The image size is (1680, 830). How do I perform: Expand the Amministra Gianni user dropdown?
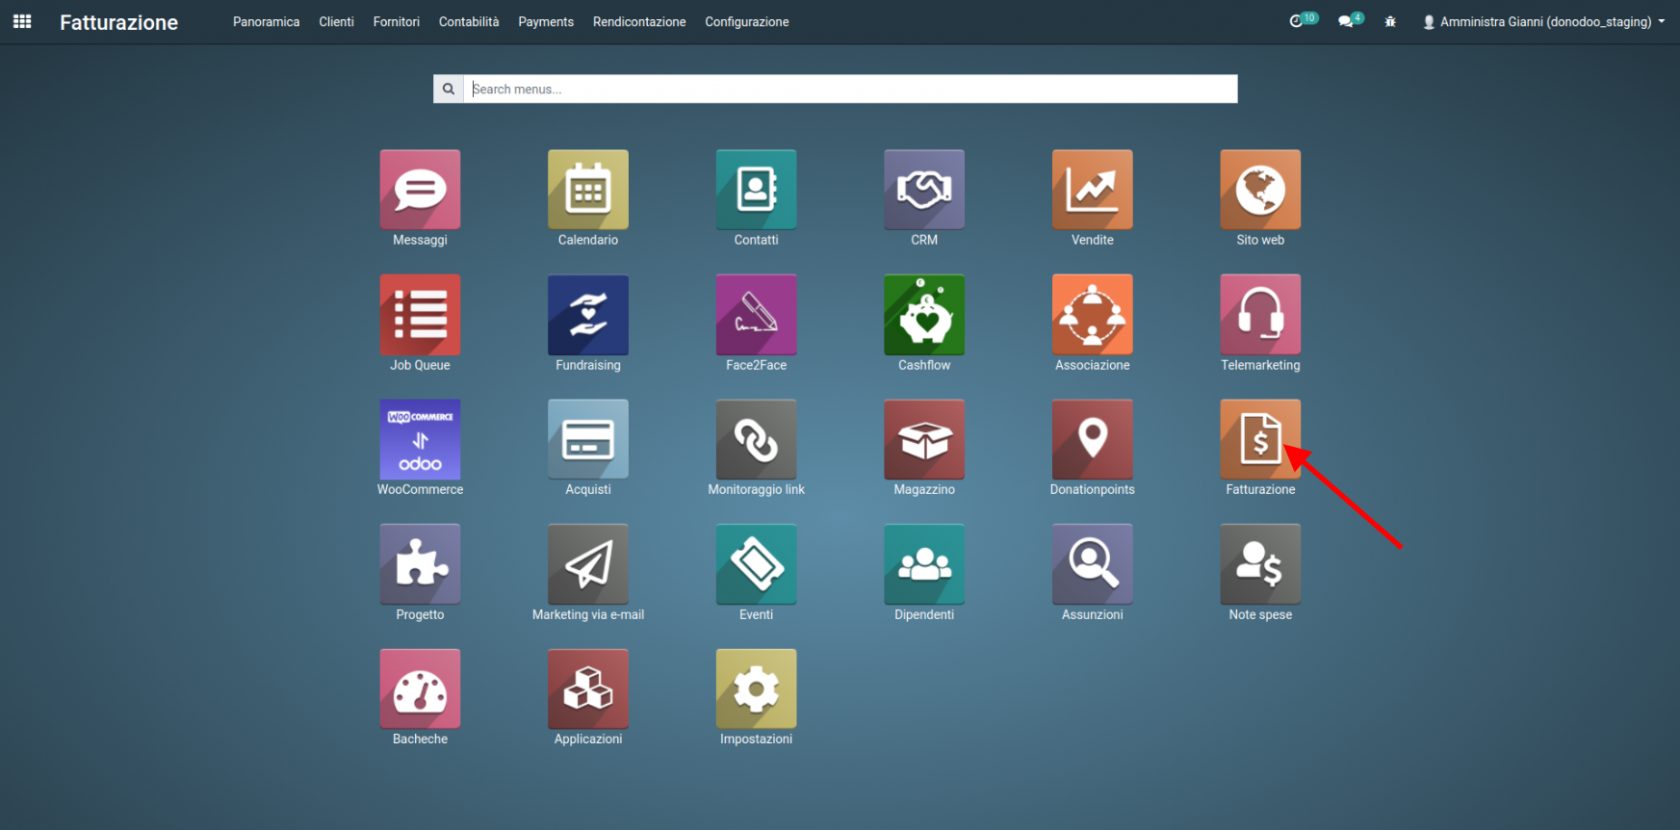tap(1544, 22)
